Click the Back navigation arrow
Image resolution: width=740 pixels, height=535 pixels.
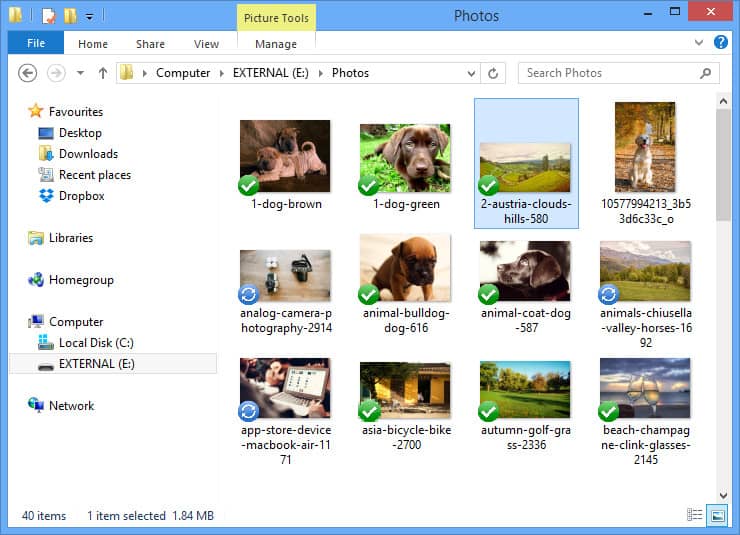pos(27,73)
